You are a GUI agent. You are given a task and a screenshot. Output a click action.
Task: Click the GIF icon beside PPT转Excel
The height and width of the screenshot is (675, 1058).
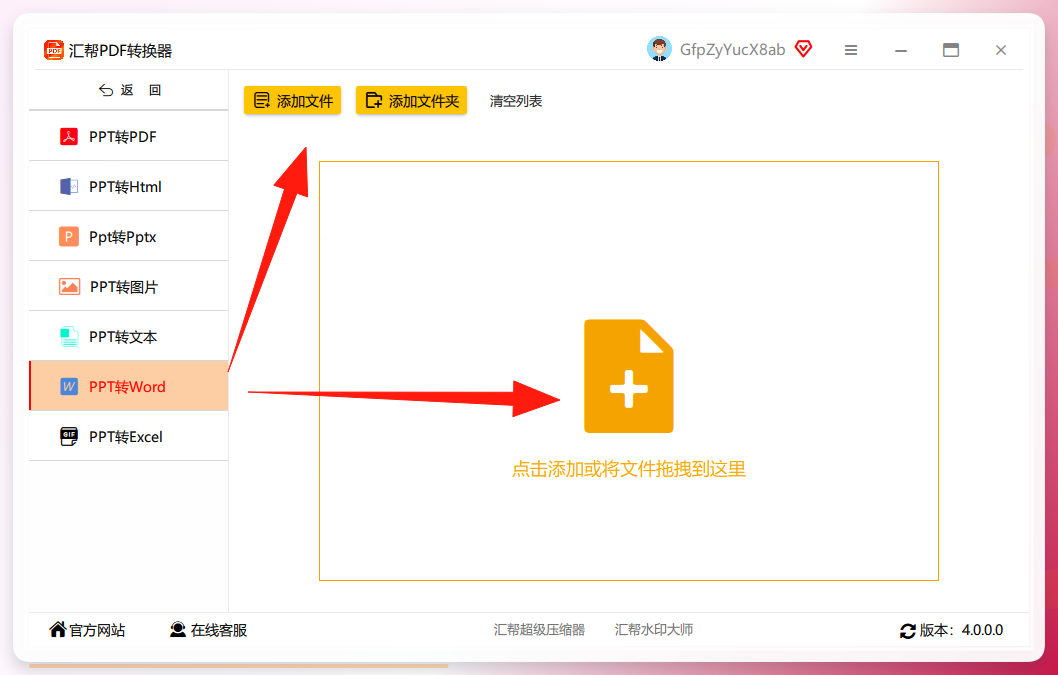[x=69, y=436]
